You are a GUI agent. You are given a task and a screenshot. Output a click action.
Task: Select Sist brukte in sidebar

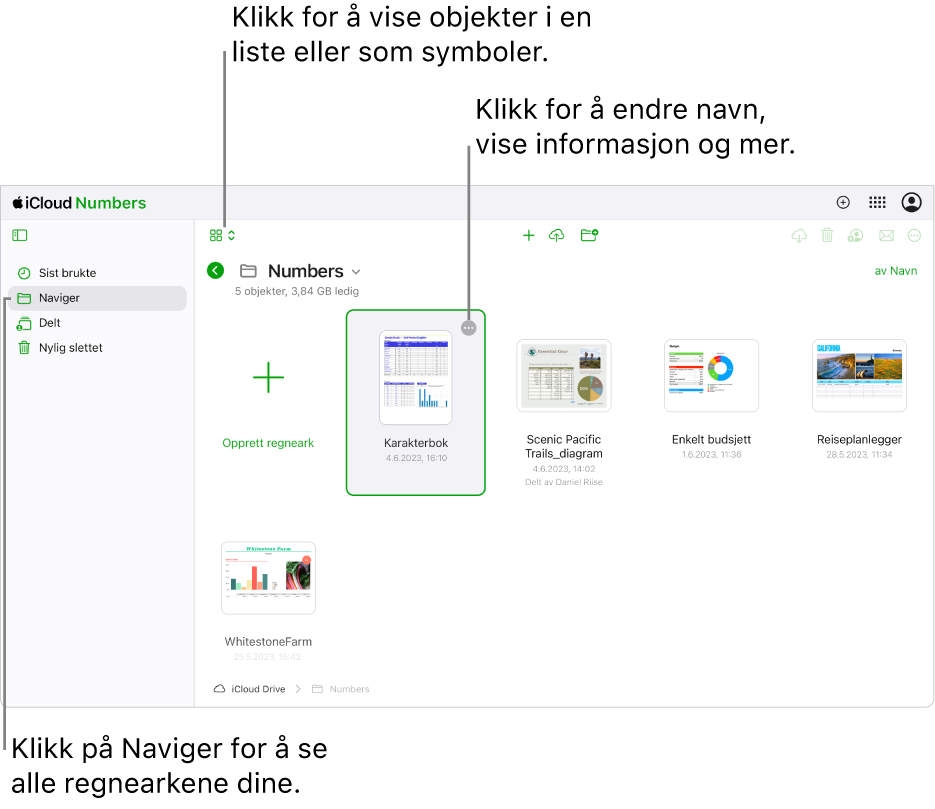[x=97, y=273]
